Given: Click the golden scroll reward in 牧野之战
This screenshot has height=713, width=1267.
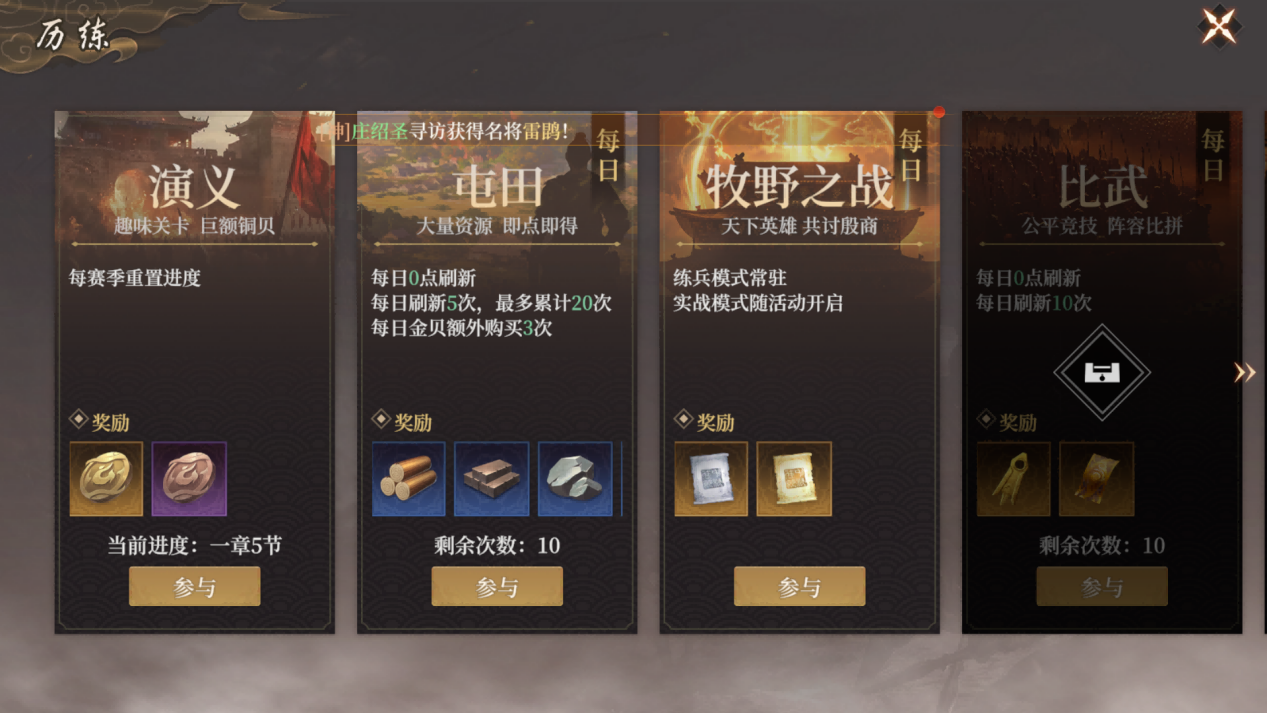Looking at the screenshot, I should tap(794, 479).
